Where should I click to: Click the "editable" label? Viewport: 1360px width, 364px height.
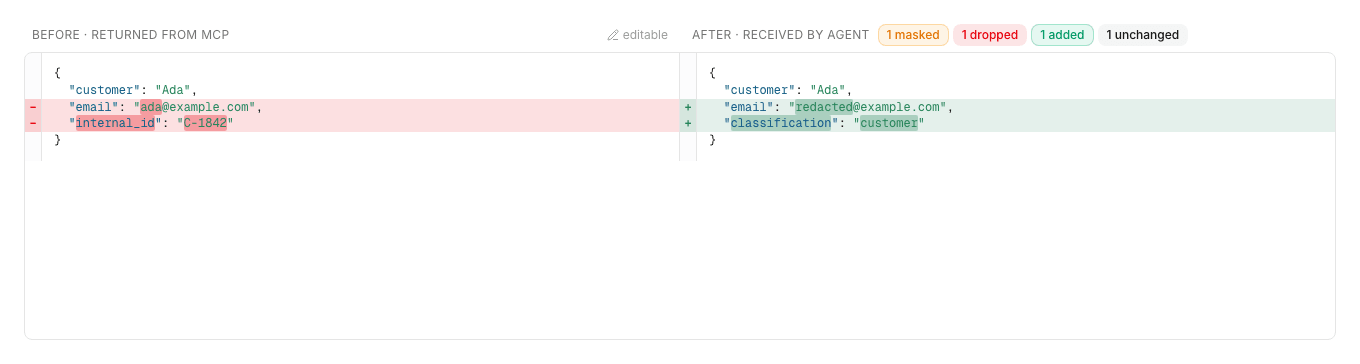[x=645, y=35]
